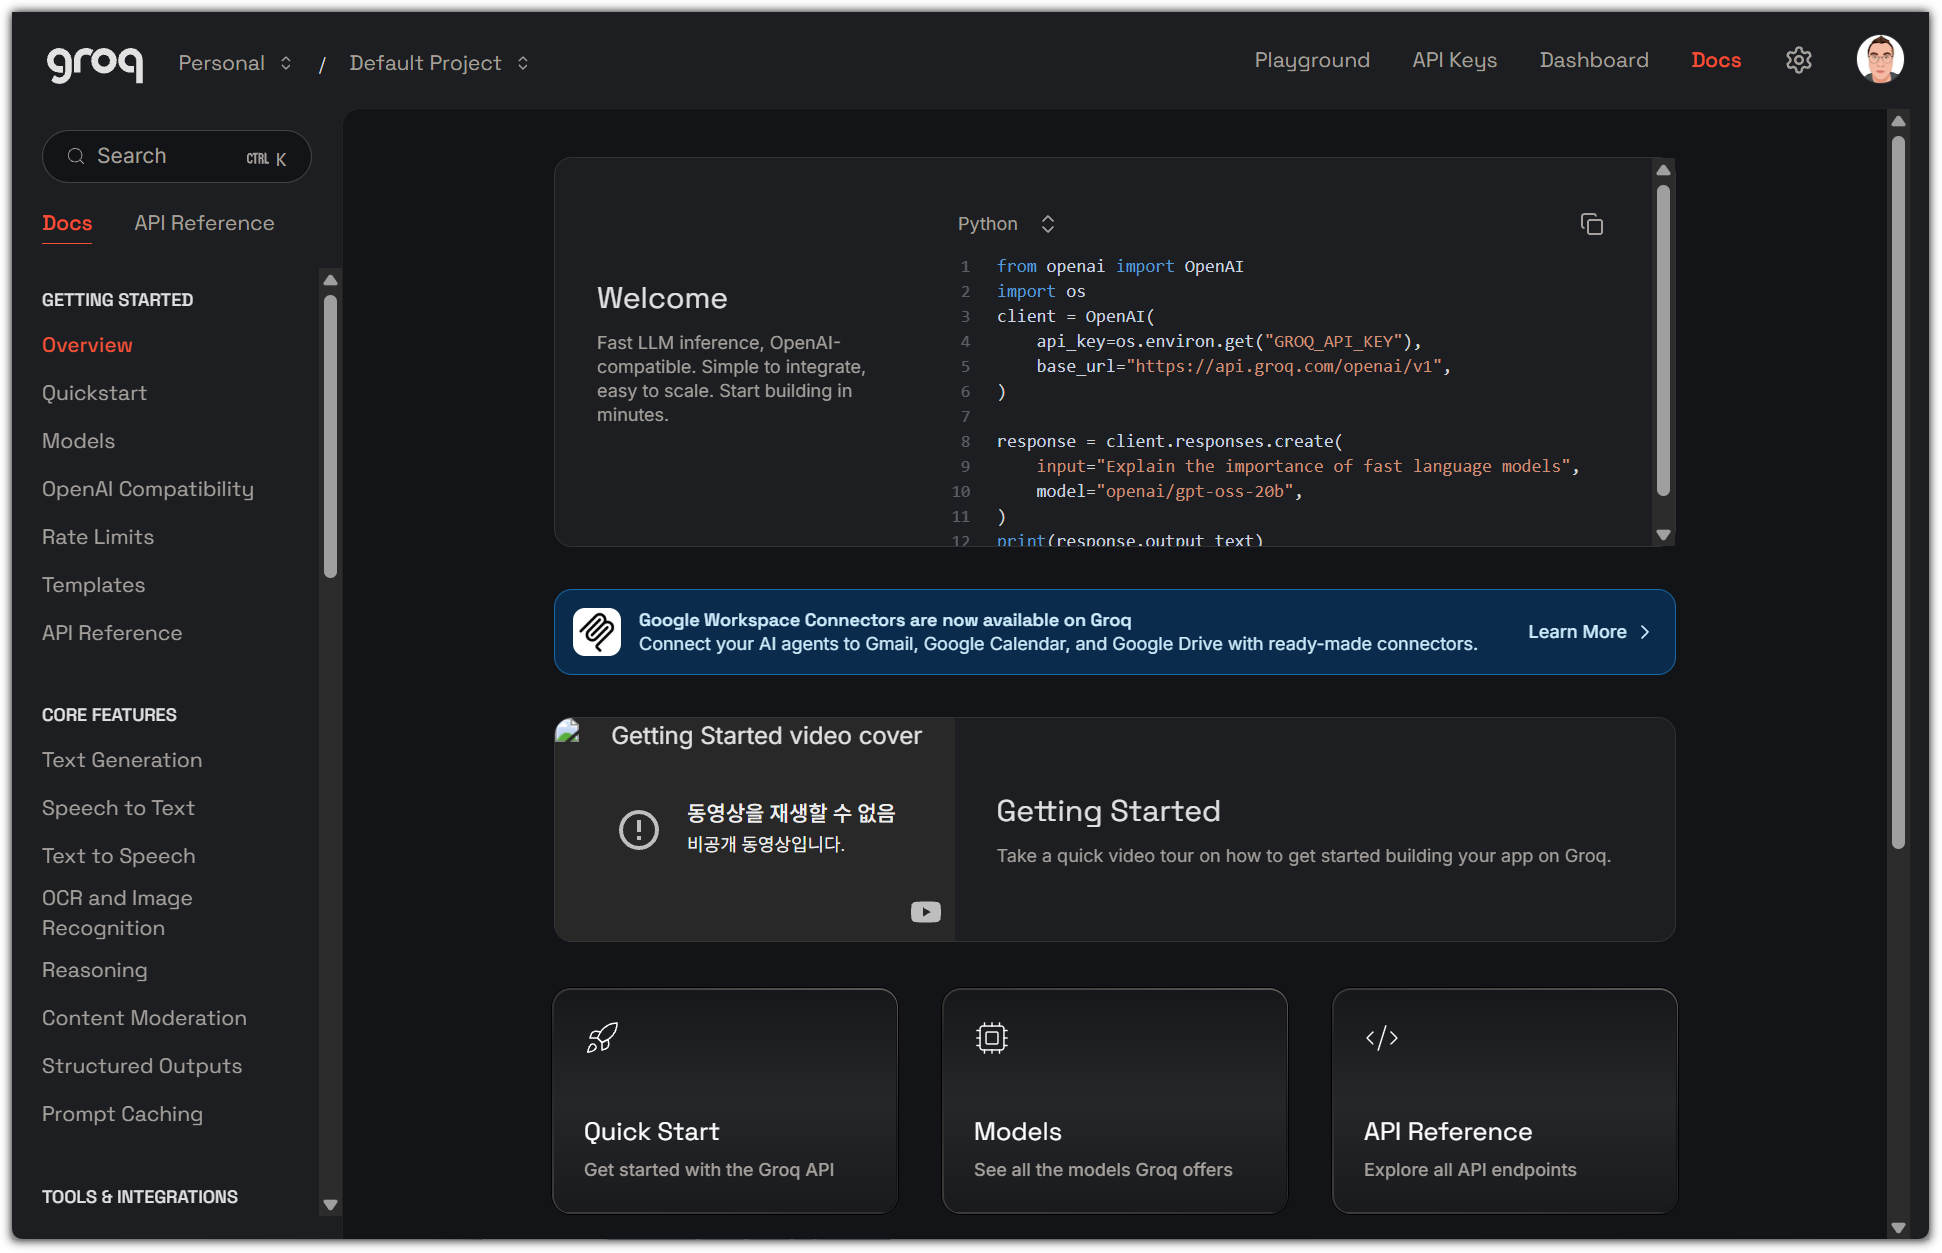The width and height of the screenshot is (1942, 1253).
Task: Open the Models sidebar page
Action: [x=78, y=441]
